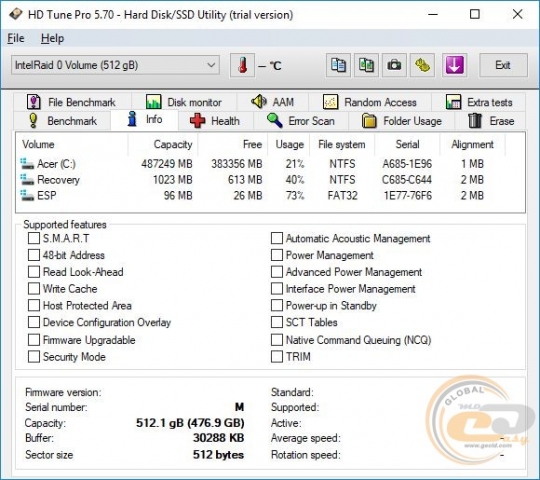Toggle the Power Management checkbox

tap(277, 255)
